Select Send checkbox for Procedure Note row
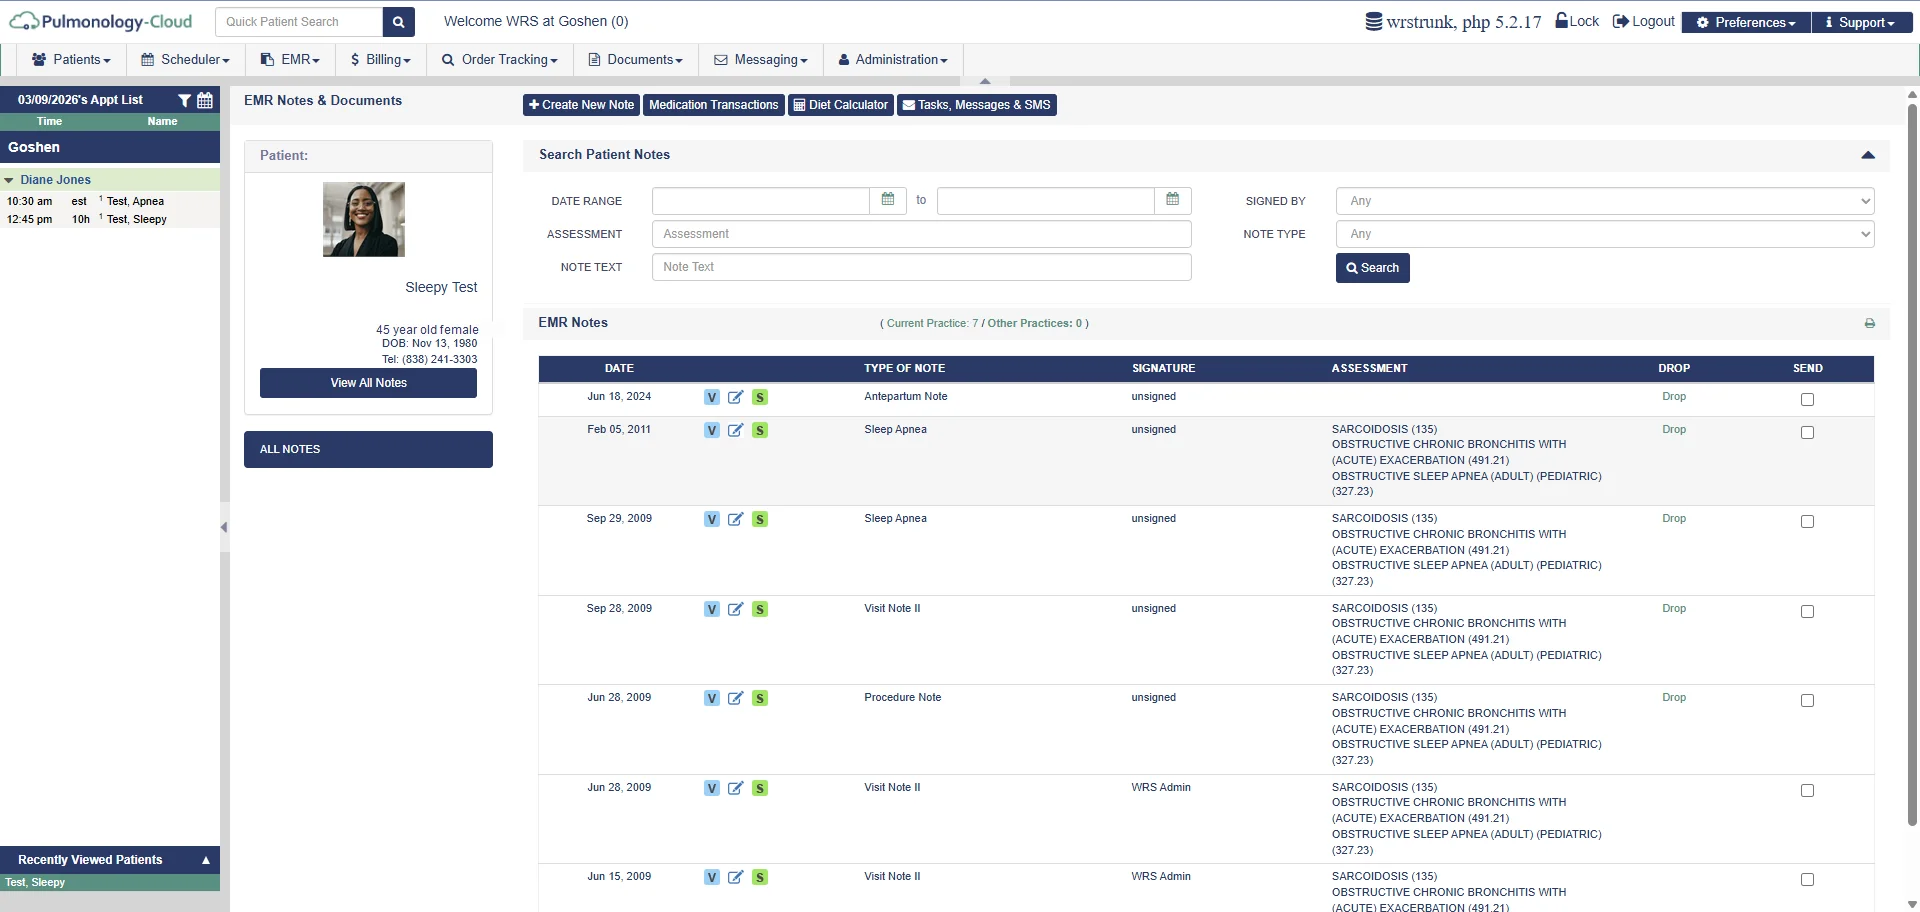The width and height of the screenshot is (1920, 912). click(x=1806, y=701)
